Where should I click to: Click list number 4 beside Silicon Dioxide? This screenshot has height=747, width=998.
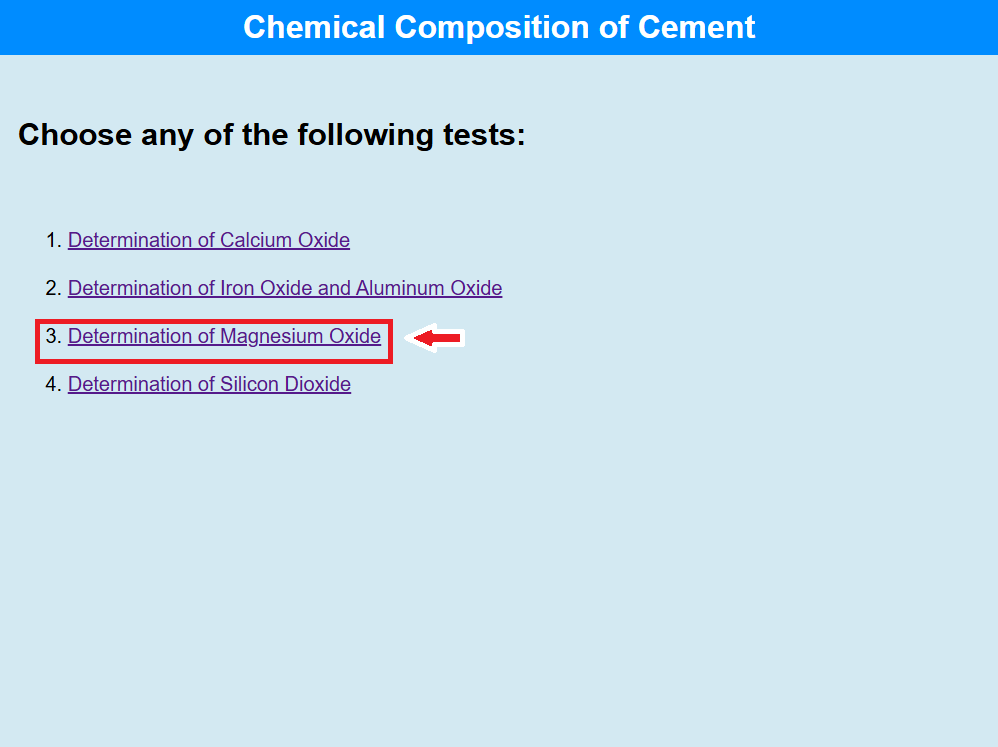click(x=53, y=384)
